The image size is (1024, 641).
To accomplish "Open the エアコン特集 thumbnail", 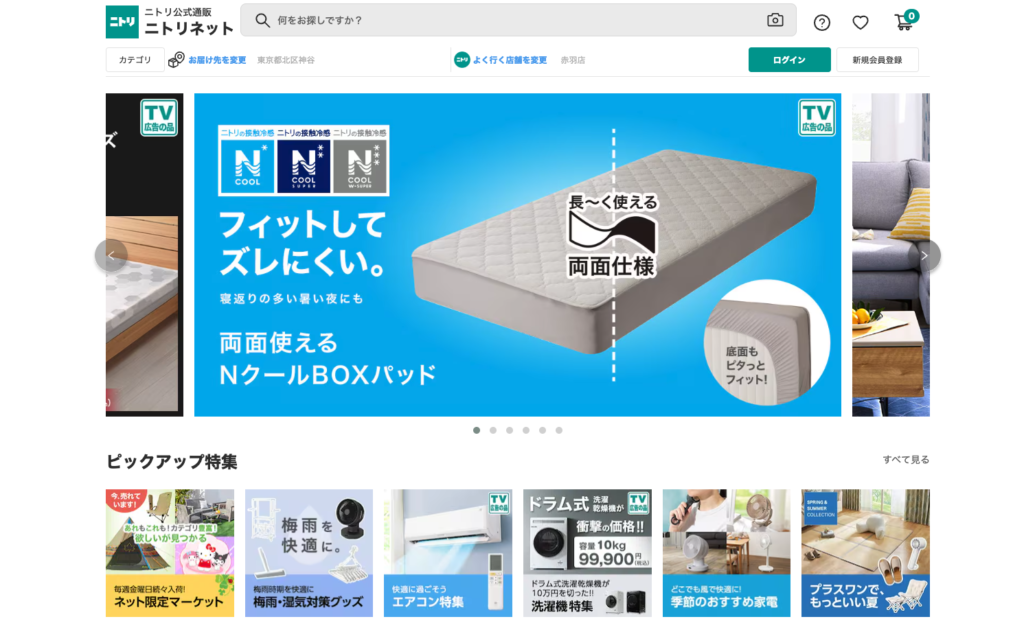I will click(448, 553).
